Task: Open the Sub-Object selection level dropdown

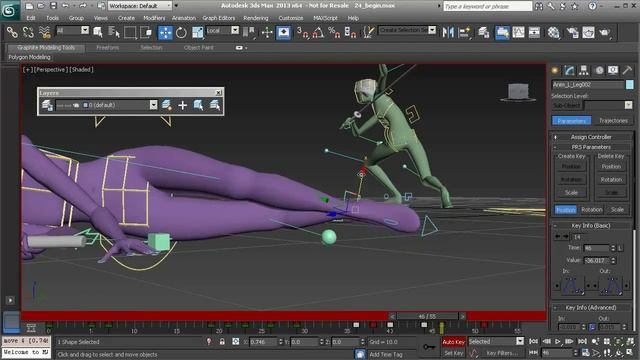Action: pos(628,105)
